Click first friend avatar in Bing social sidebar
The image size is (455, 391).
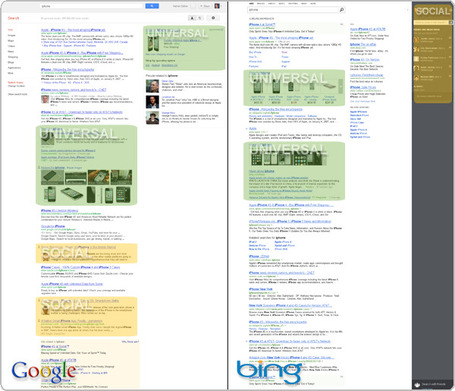tap(416, 40)
